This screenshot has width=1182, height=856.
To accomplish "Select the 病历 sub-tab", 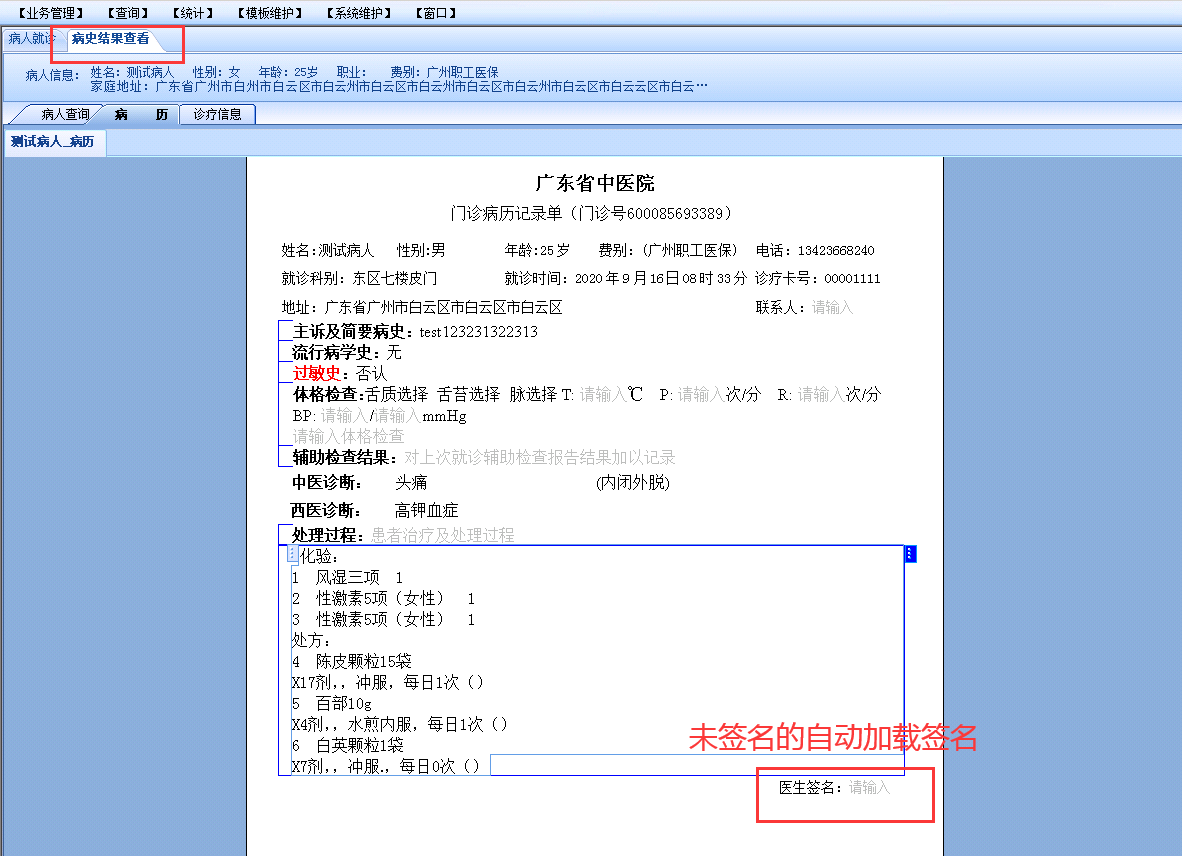I will coord(141,115).
